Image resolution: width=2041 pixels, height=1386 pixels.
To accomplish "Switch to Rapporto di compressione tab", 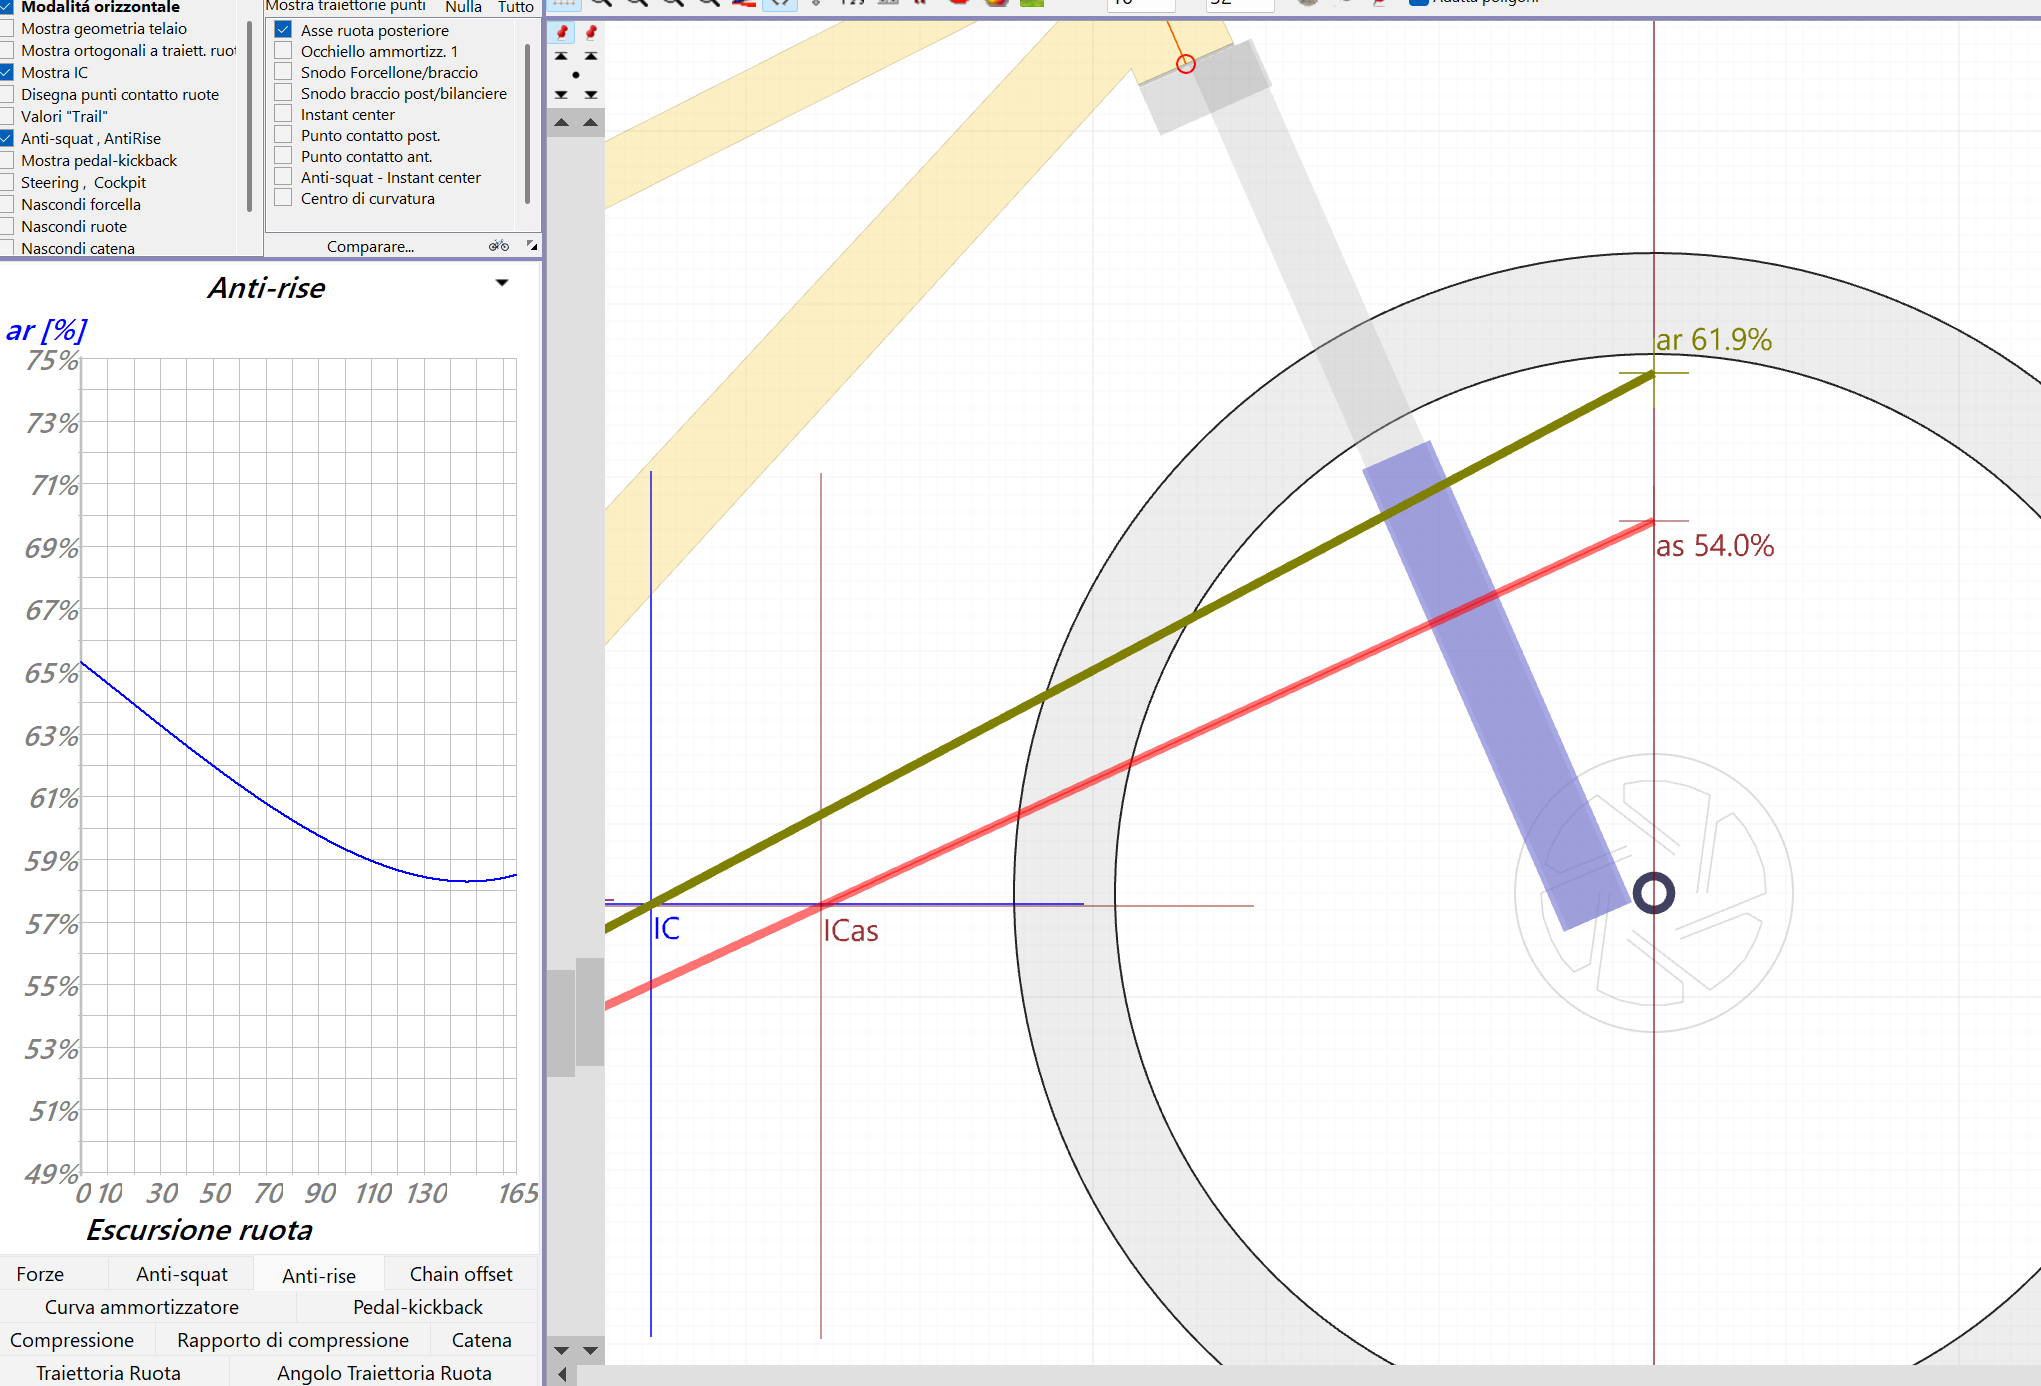I will (293, 1340).
